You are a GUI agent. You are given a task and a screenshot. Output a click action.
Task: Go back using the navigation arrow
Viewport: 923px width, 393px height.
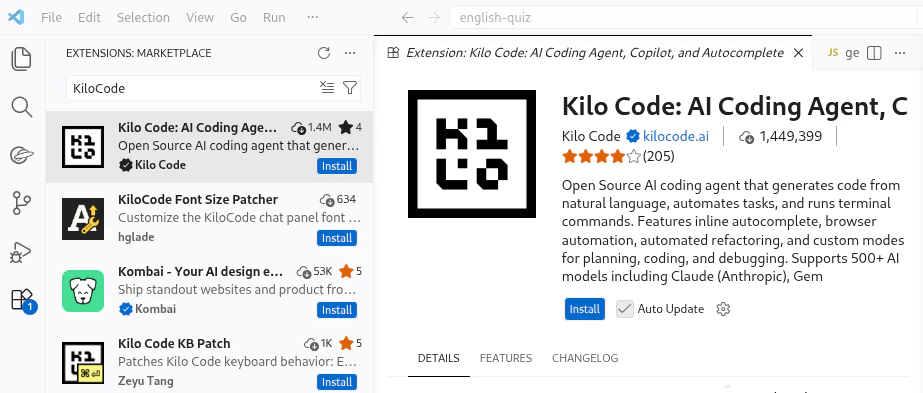407,18
